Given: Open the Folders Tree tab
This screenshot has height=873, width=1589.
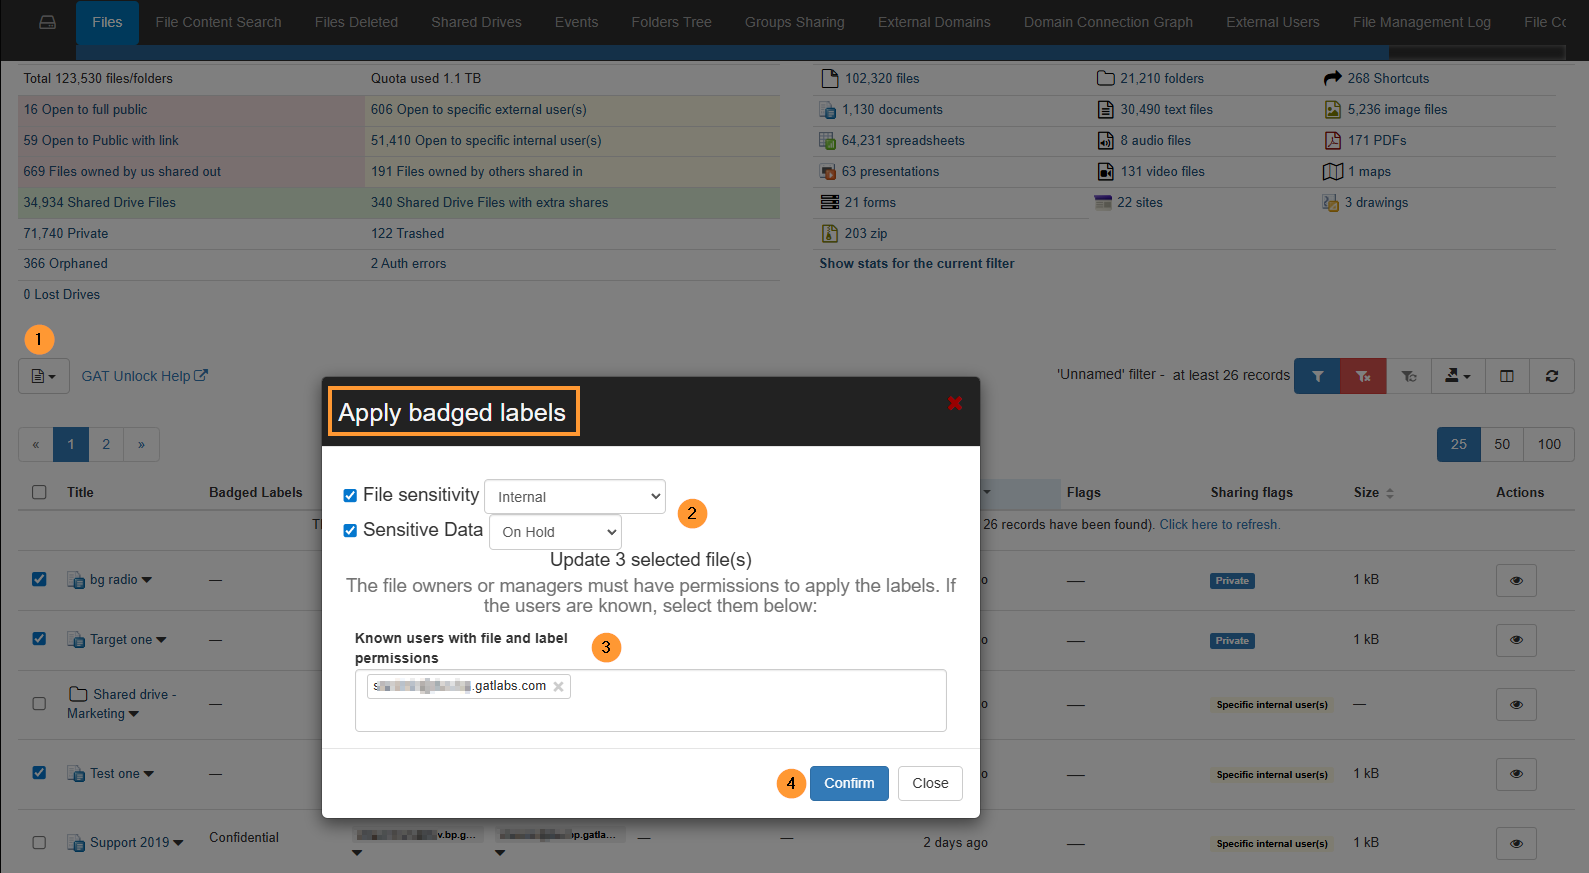Looking at the screenshot, I should 671,22.
